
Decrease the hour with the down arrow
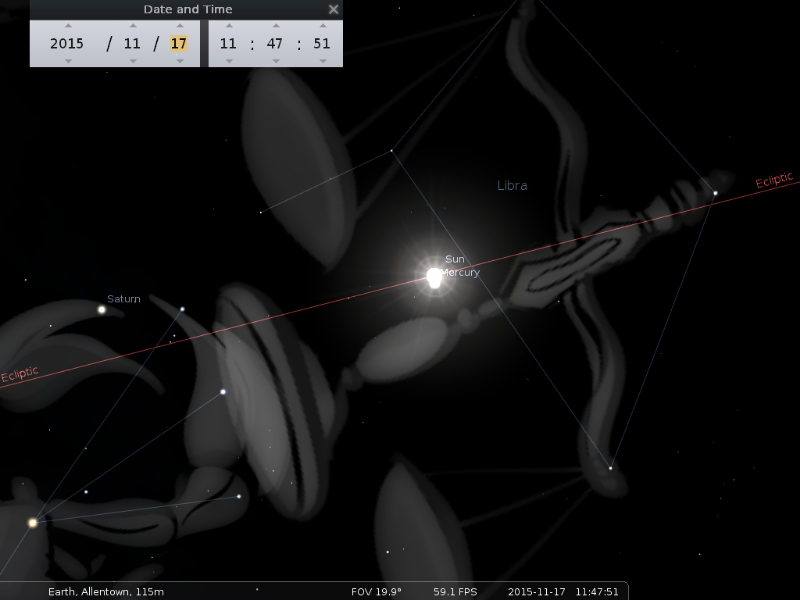[228, 61]
